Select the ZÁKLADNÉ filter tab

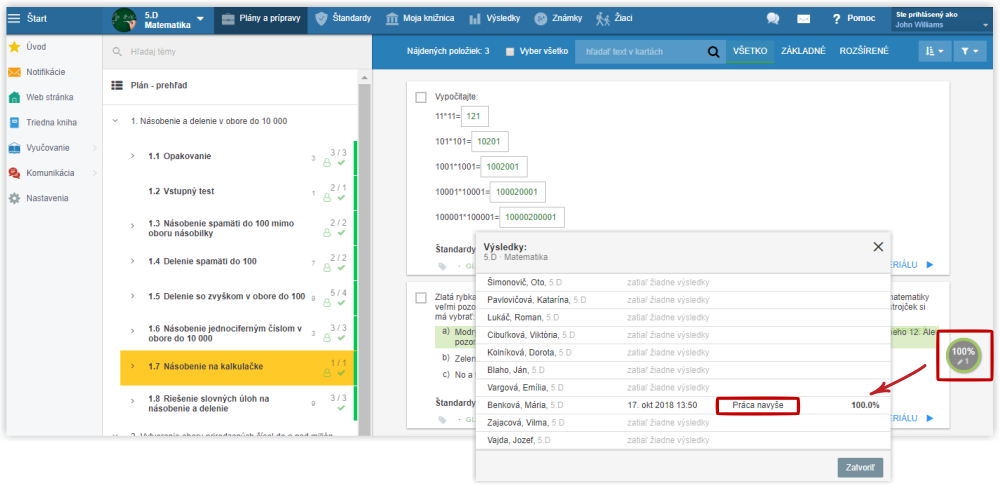[x=804, y=52]
